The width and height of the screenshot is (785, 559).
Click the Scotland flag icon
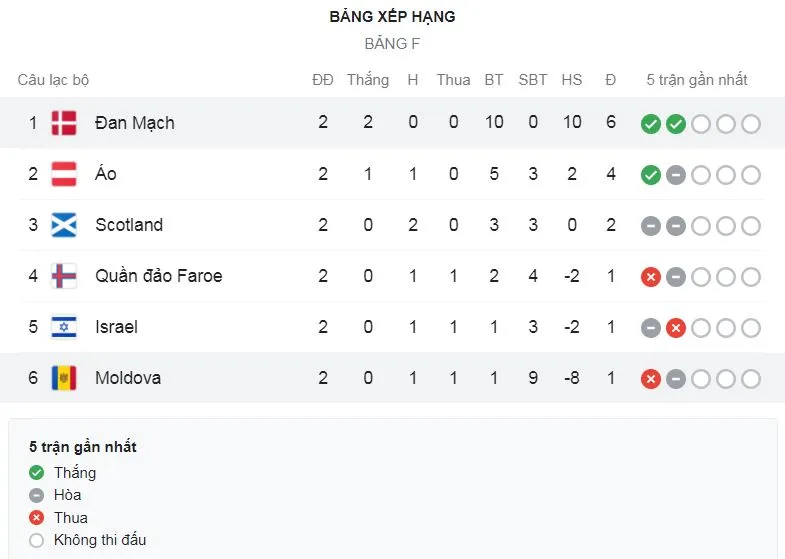[63, 225]
